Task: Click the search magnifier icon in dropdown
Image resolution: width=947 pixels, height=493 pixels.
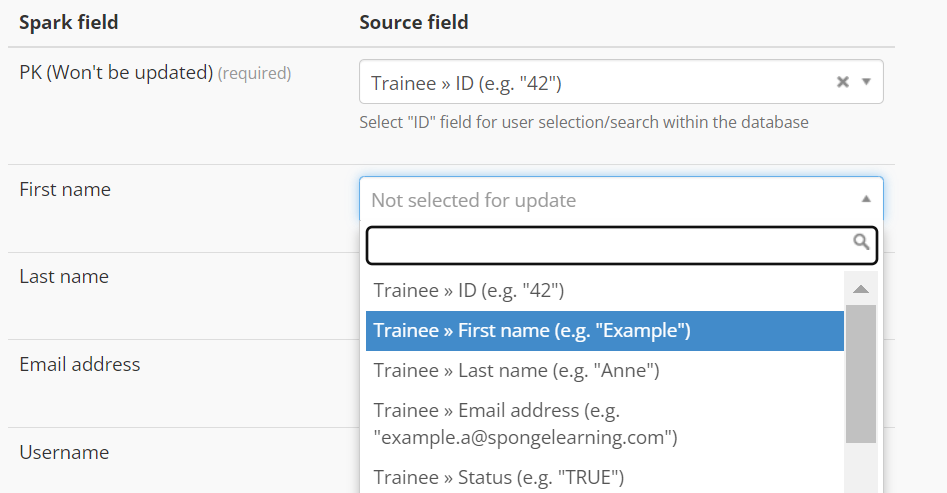Action: coord(861,242)
